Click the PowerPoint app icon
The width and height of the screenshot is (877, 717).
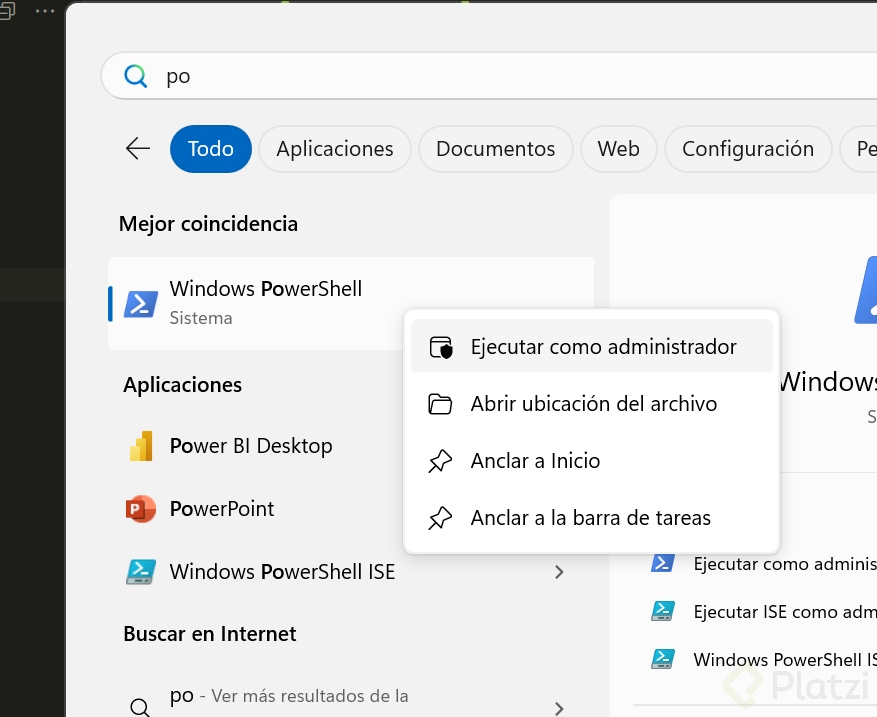(140, 508)
